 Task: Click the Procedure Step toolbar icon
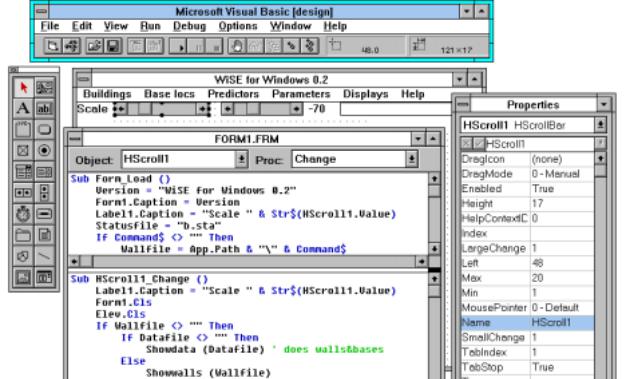[x=310, y=46]
